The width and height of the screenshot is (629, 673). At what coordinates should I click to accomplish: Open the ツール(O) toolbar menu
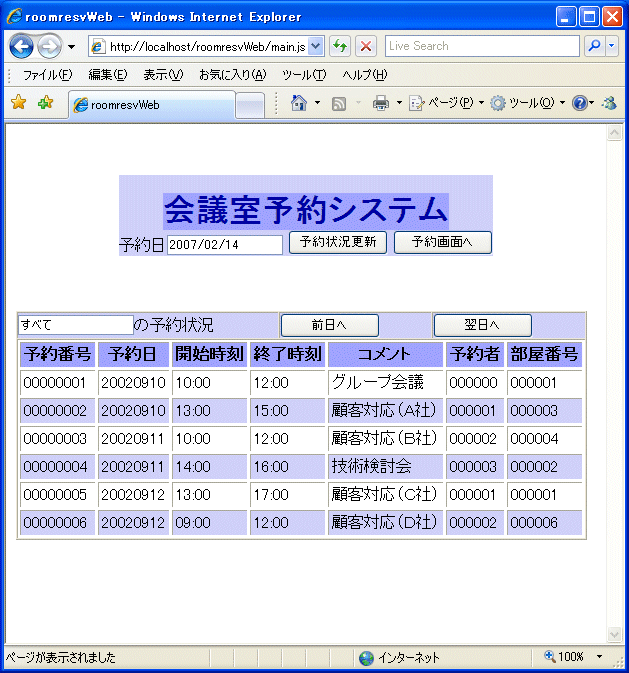coord(527,103)
